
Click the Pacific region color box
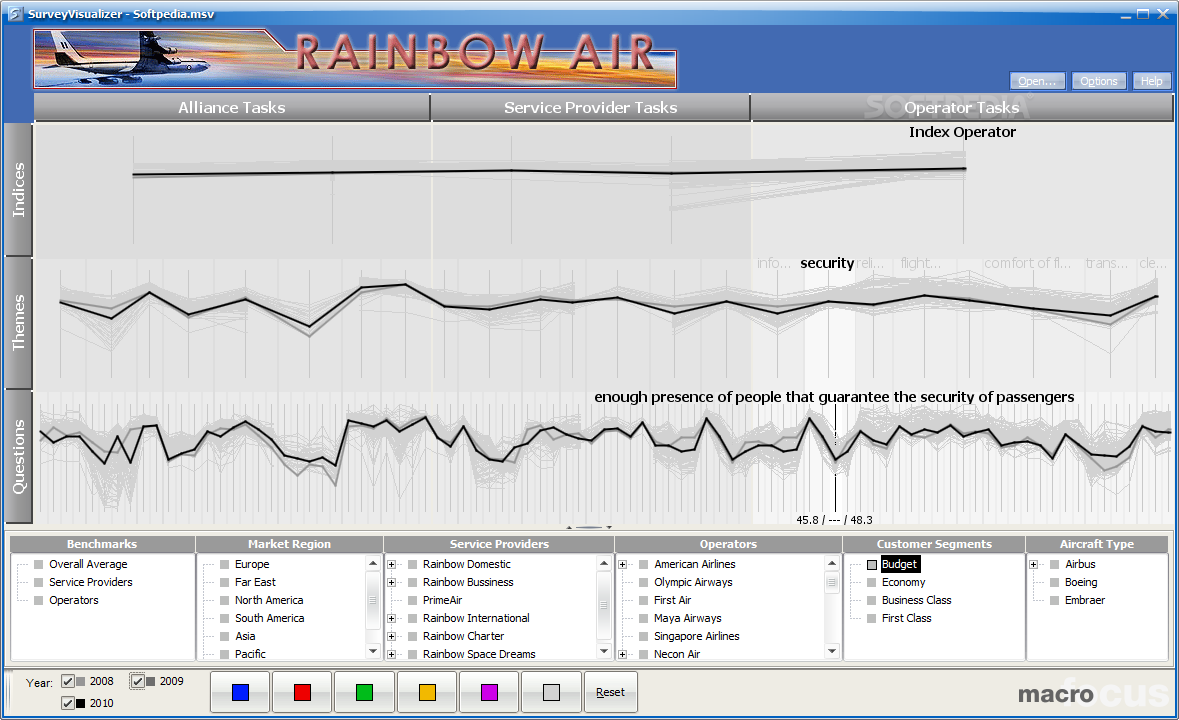coord(225,655)
